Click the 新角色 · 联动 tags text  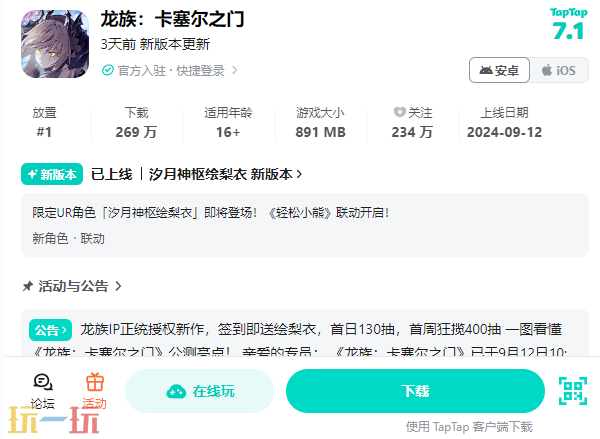click(x=68, y=239)
